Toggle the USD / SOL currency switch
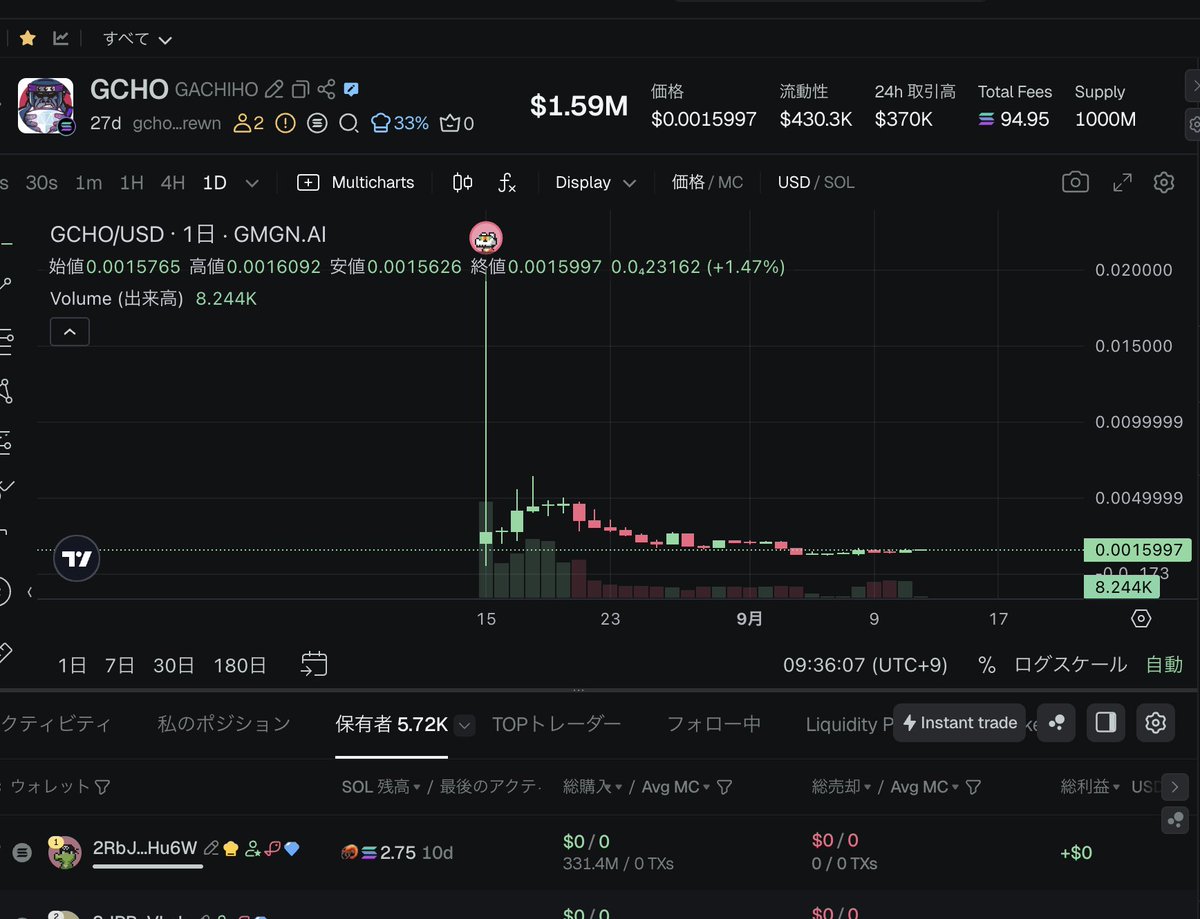1200x919 pixels. 816,182
